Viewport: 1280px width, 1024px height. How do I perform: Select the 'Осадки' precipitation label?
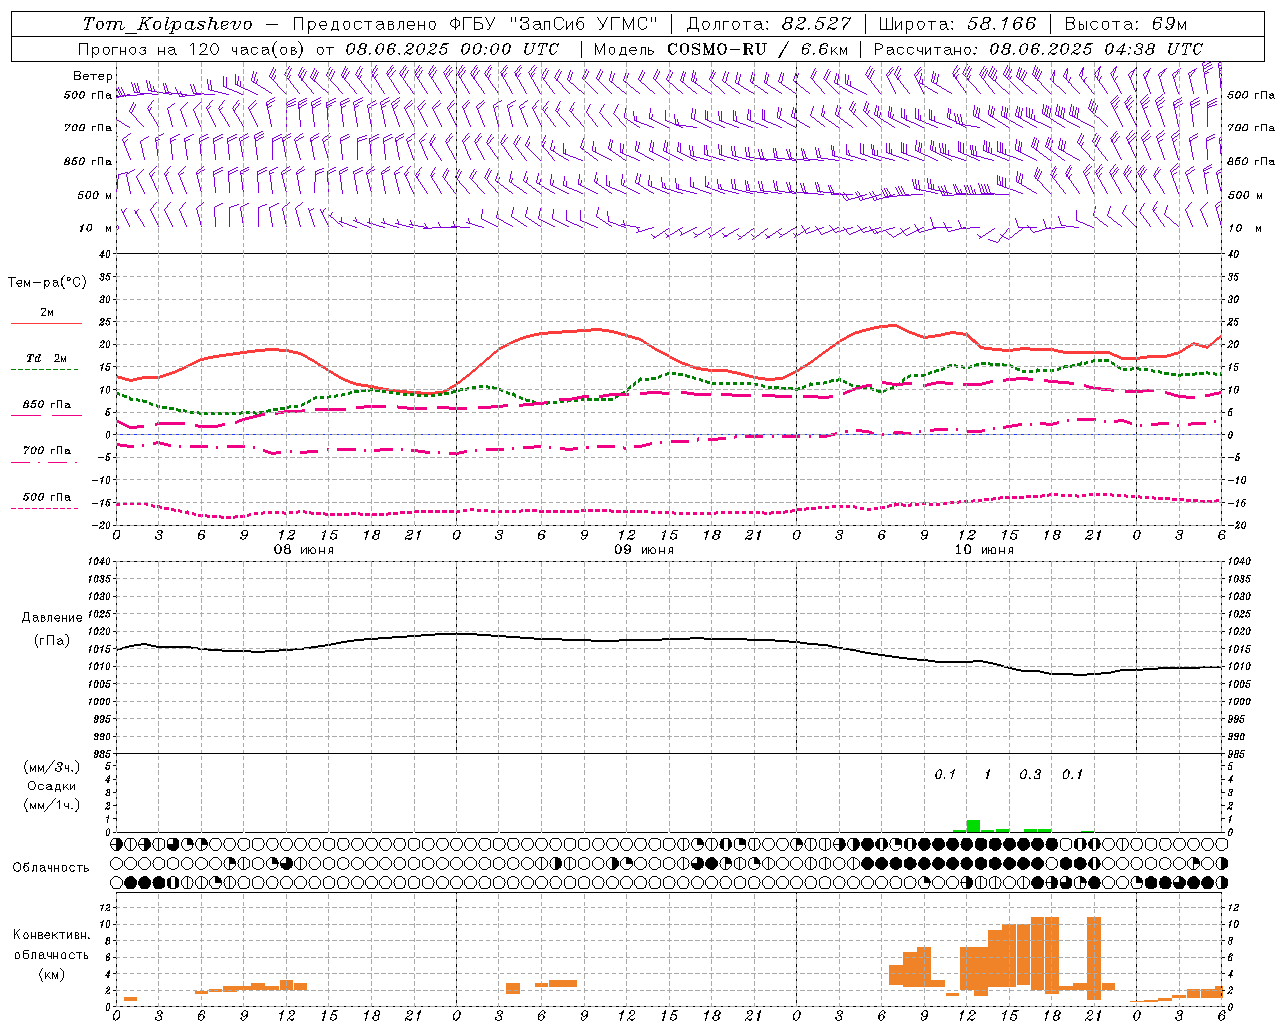pyautogui.click(x=52, y=786)
